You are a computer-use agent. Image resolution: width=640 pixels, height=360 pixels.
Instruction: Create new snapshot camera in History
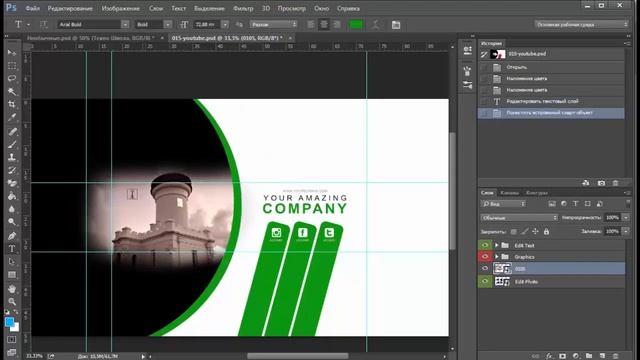601,183
